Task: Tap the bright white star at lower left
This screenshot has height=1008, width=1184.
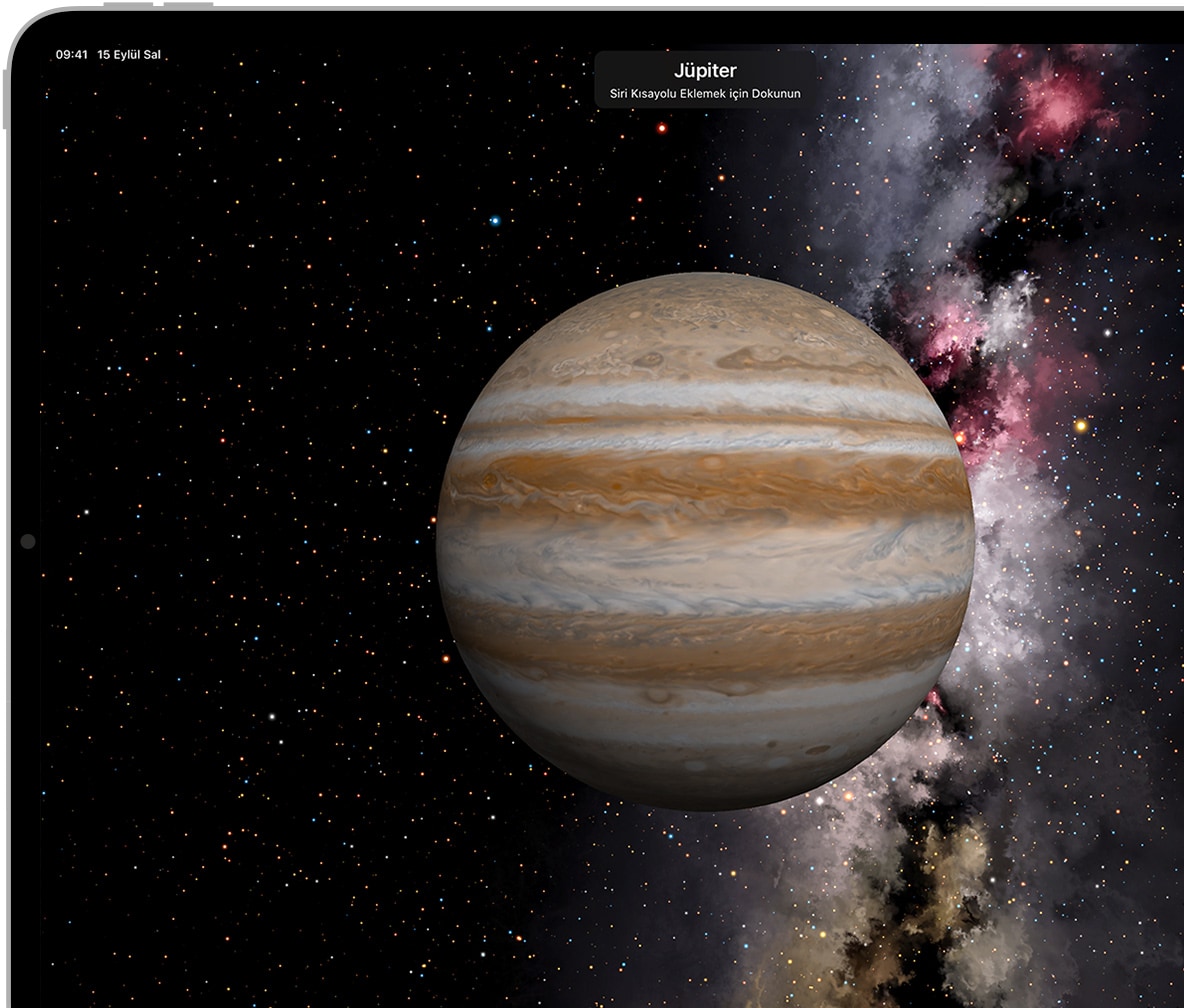Action: click(x=270, y=716)
